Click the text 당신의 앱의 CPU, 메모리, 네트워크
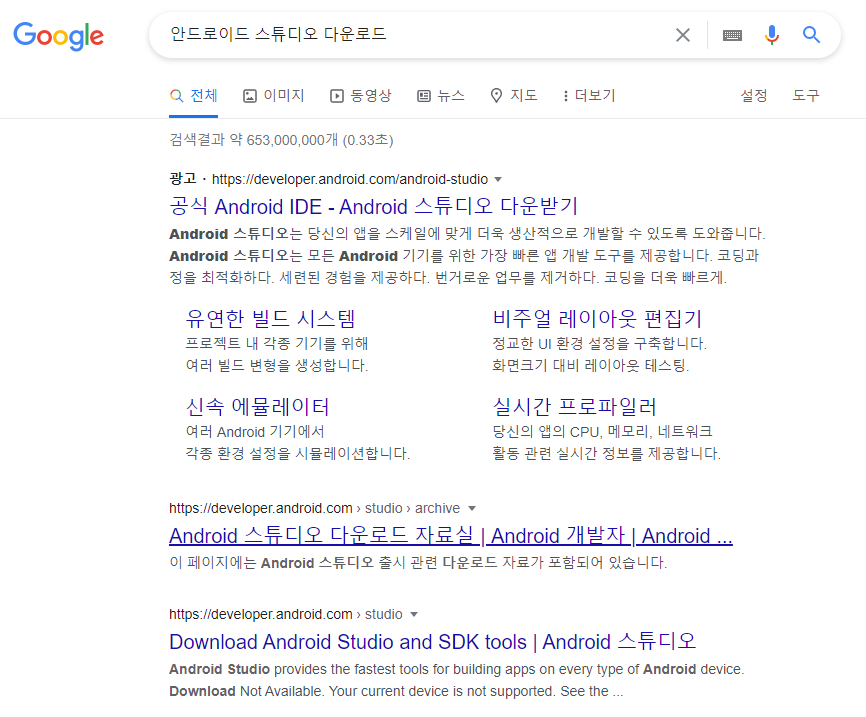This screenshot has width=866, height=717. [603, 431]
